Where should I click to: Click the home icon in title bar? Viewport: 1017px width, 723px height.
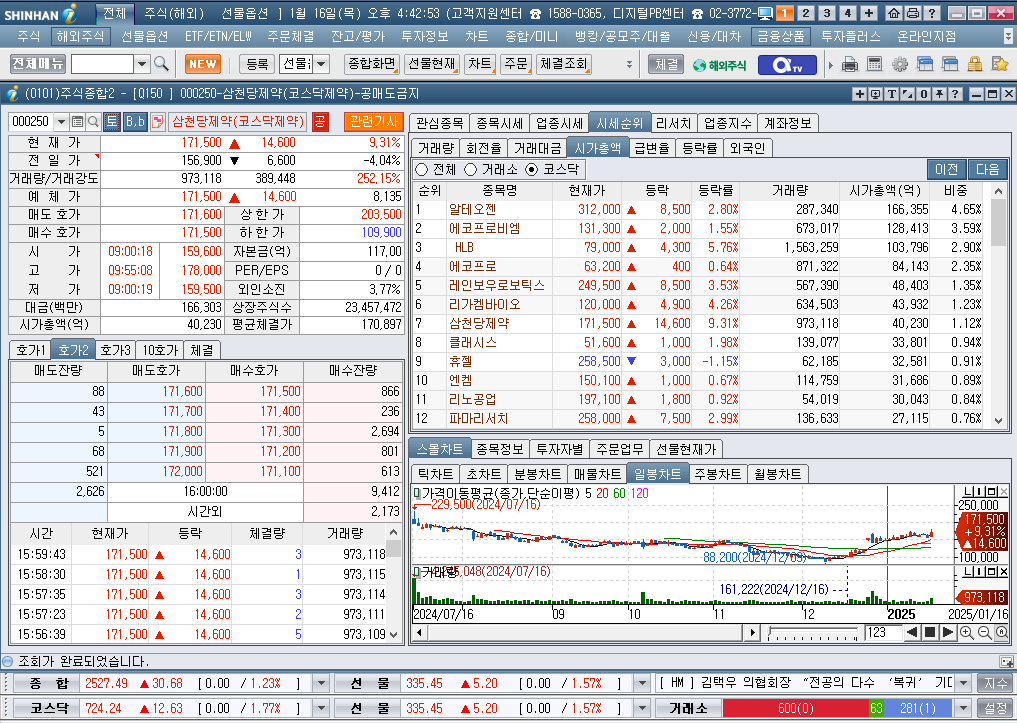894,13
